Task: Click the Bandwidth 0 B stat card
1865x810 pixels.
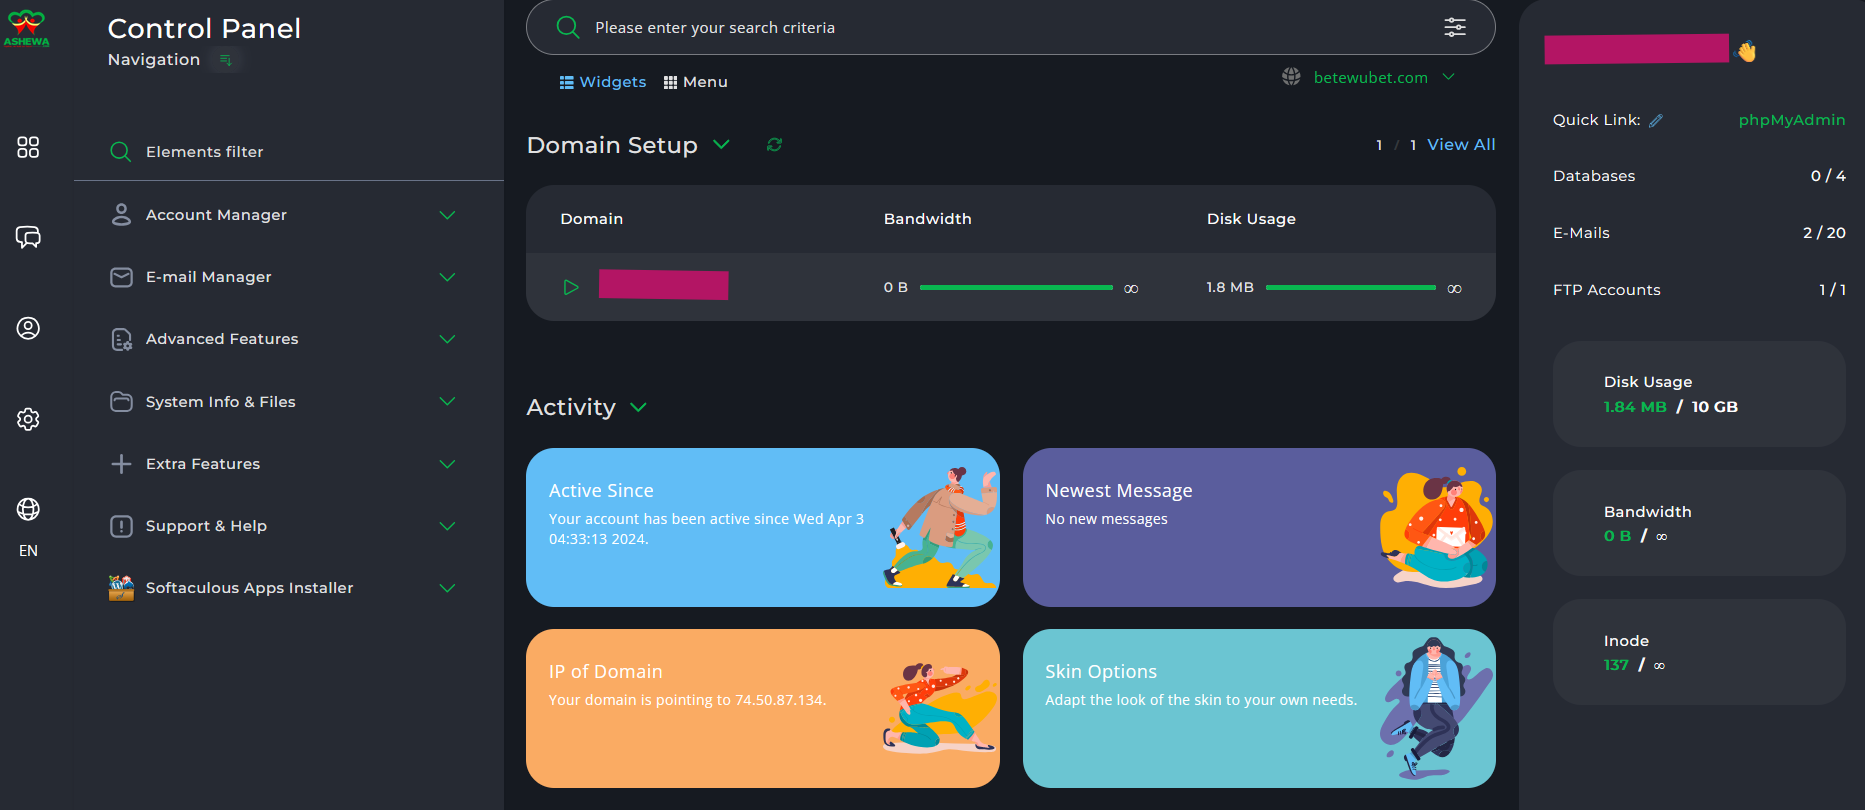Action: pos(1699,523)
